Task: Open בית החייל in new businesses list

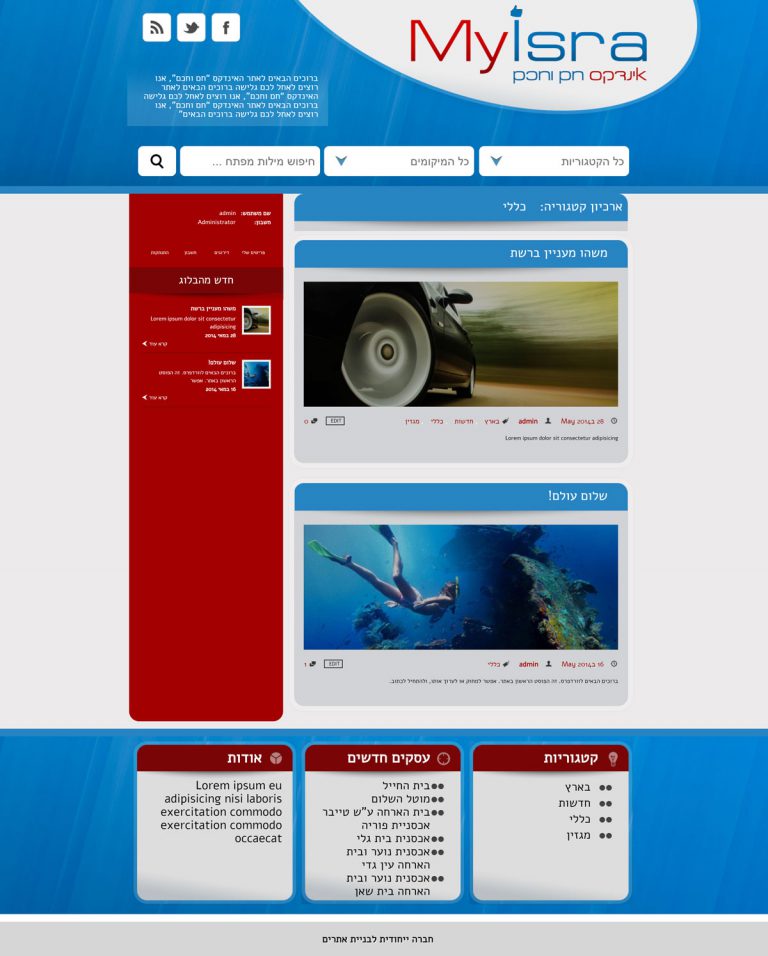Action: tap(406, 785)
